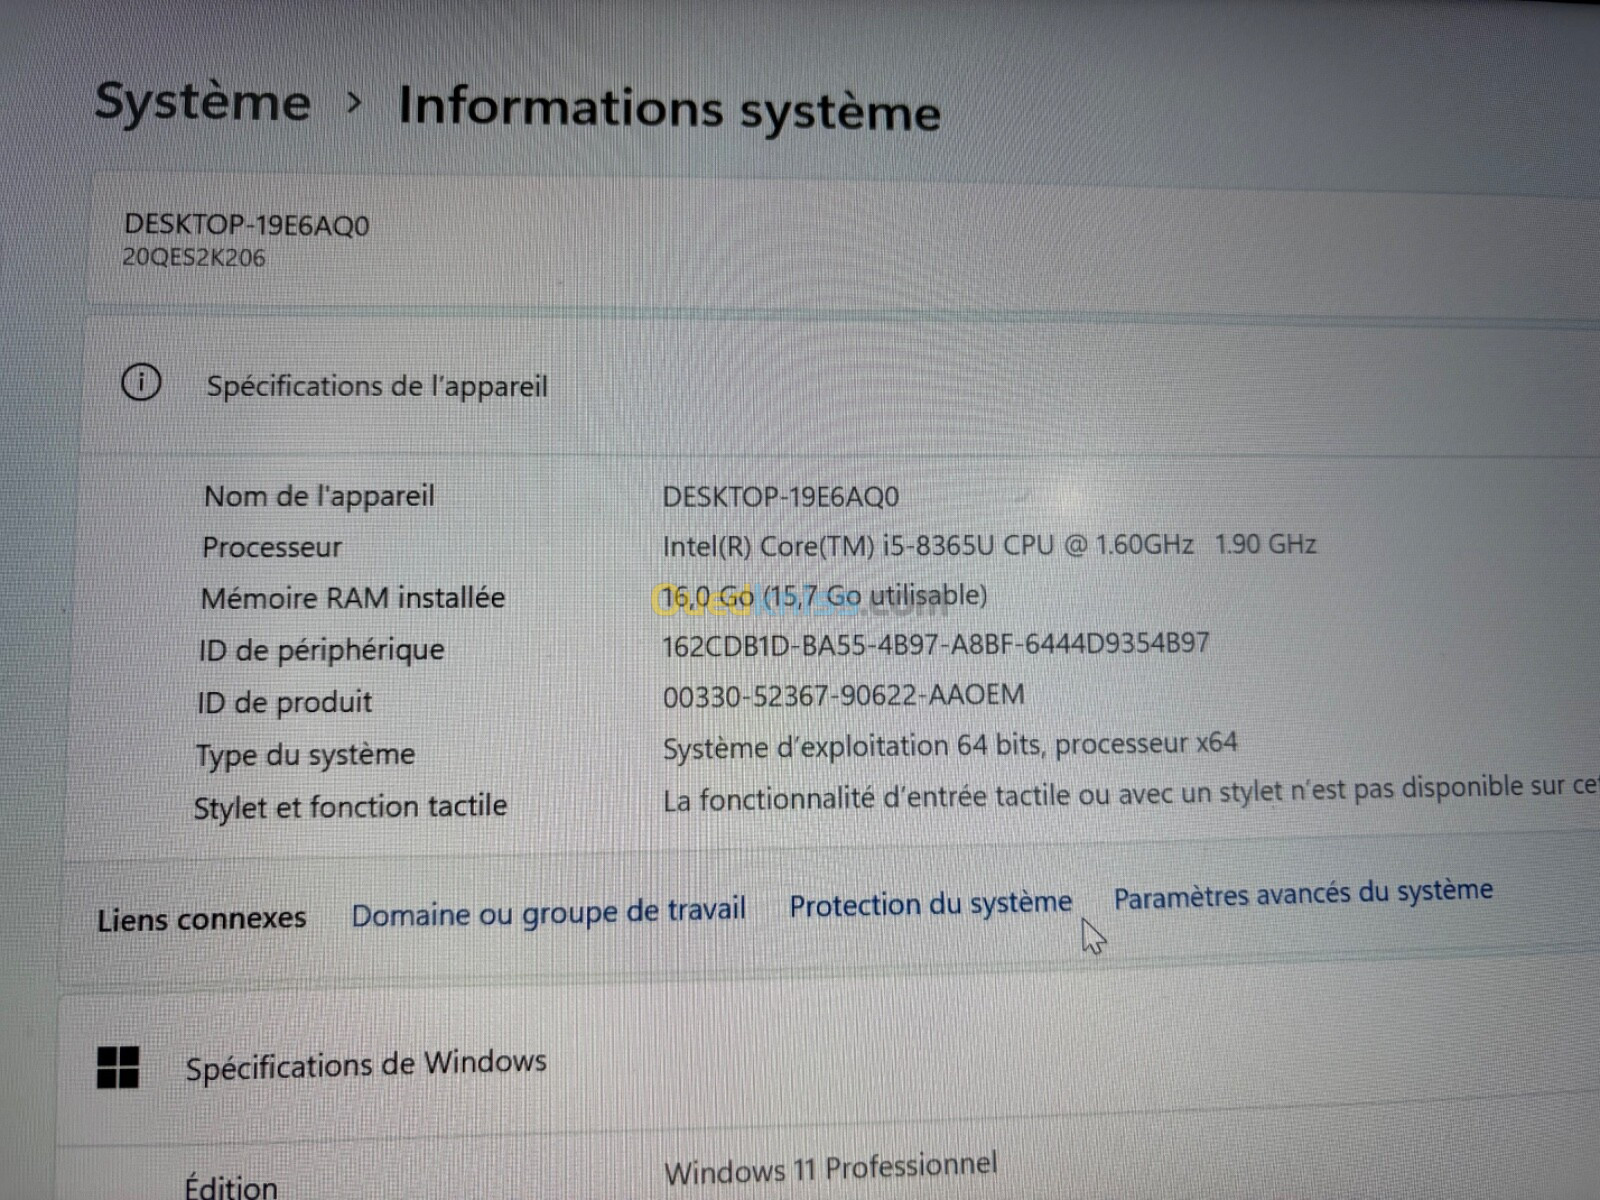Select the Mémoire RAM installée label
The height and width of the screenshot is (1200, 1600).
point(353,598)
